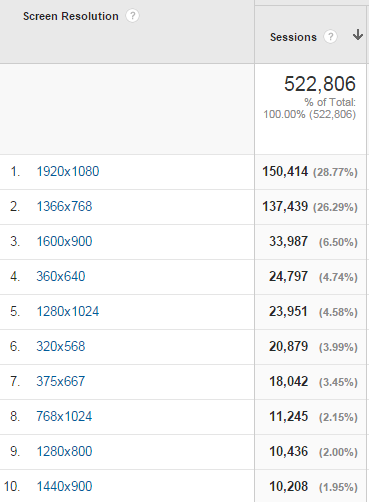Sort by Sessions column header

[293, 37]
